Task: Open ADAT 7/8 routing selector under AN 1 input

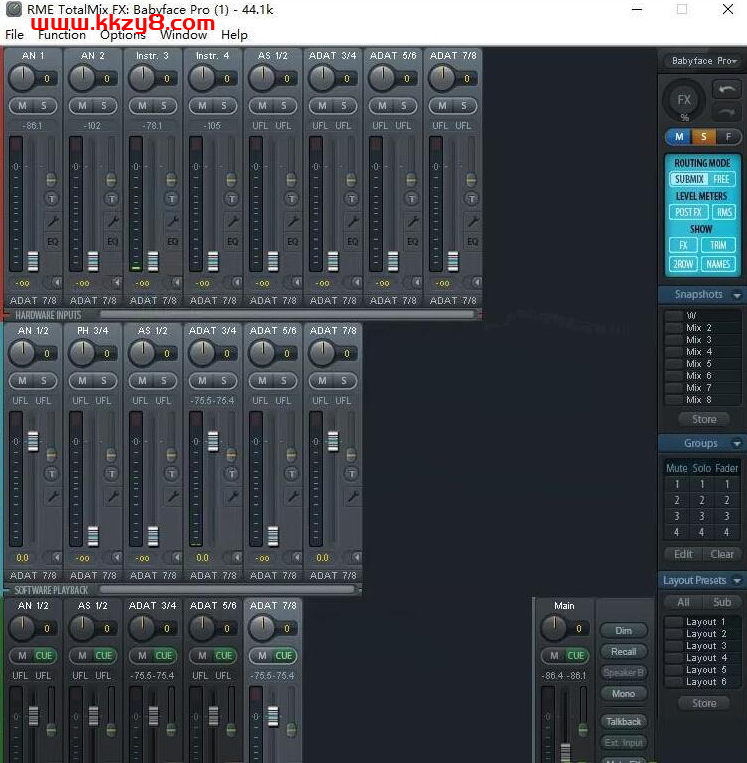Action: point(33,300)
